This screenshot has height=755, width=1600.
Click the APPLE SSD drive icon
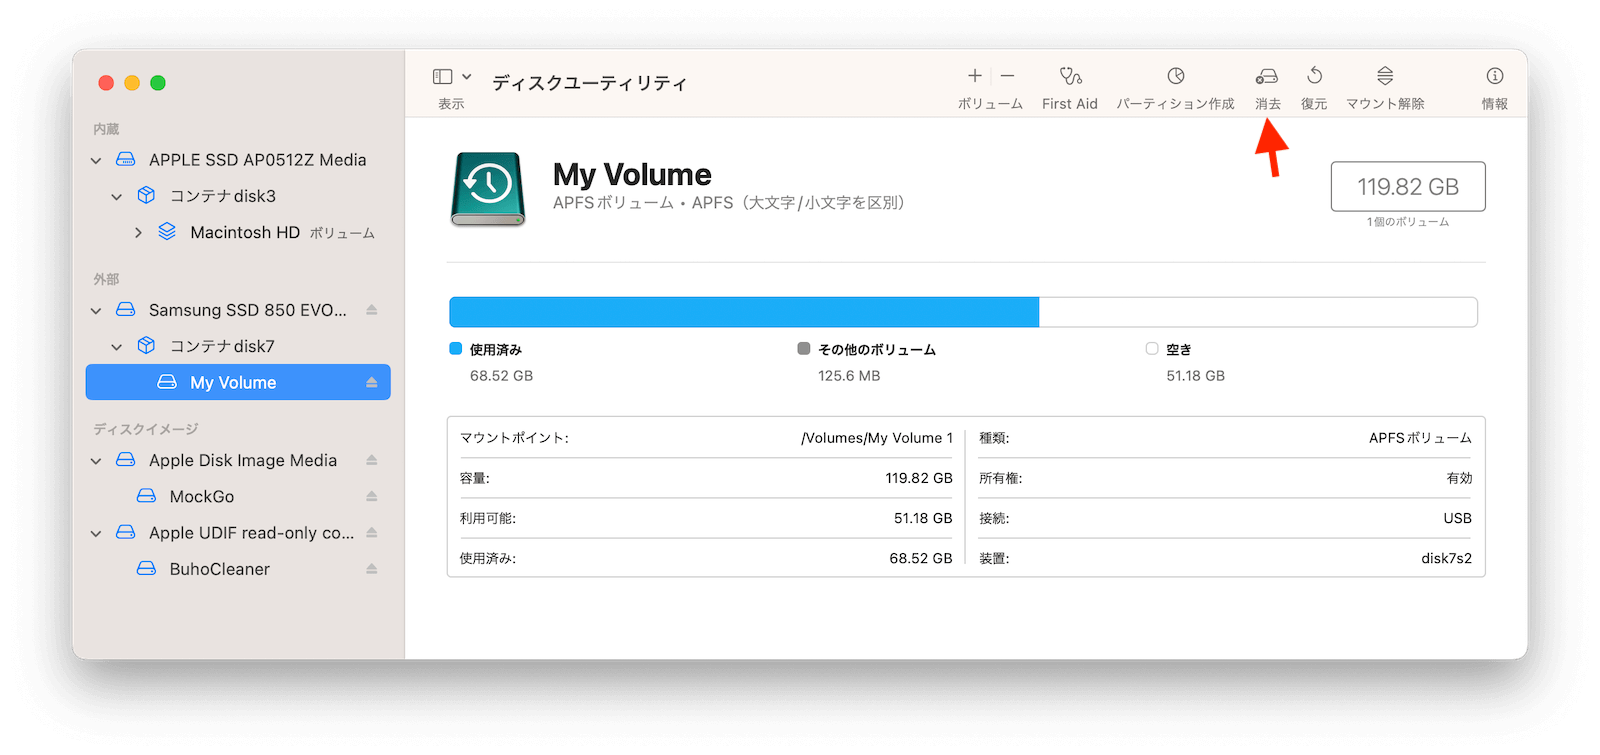pyautogui.click(x=126, y=159)
